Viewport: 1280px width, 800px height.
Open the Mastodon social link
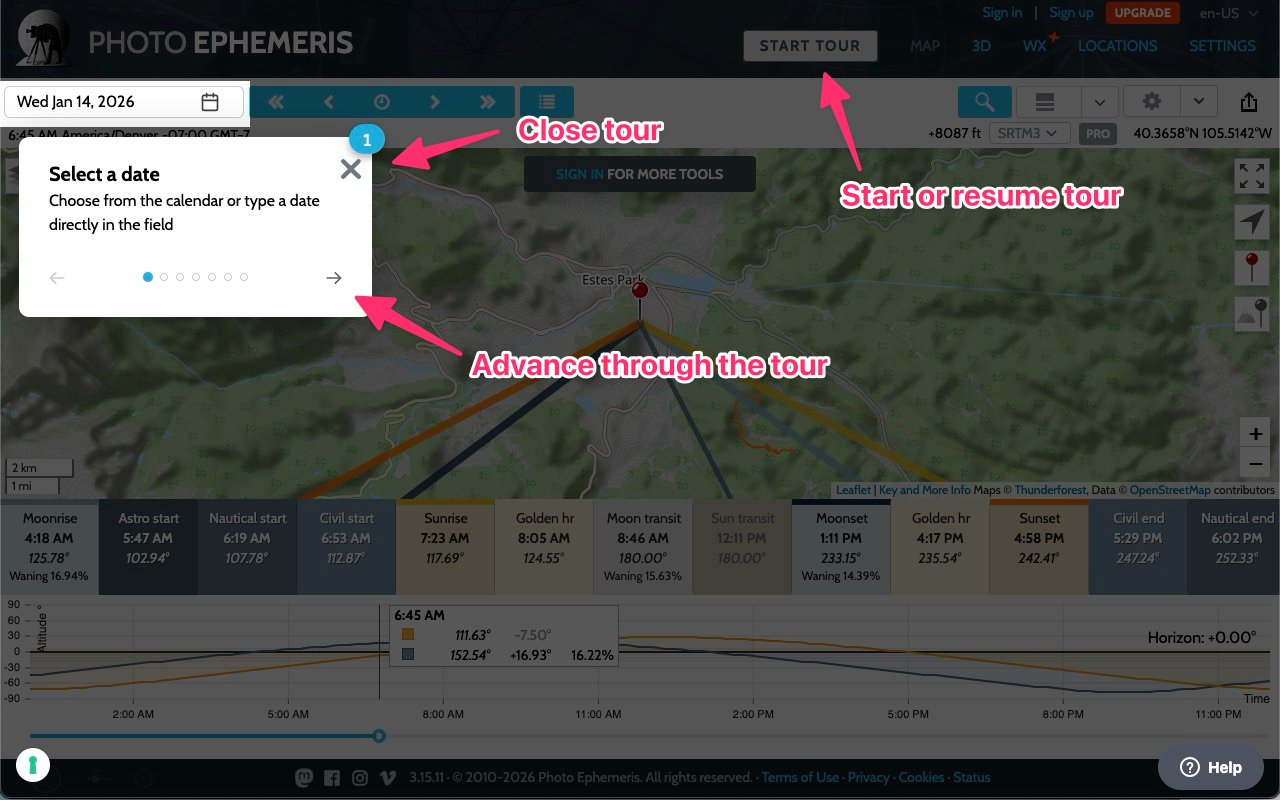pyautogui.click(x=304, y=777)
